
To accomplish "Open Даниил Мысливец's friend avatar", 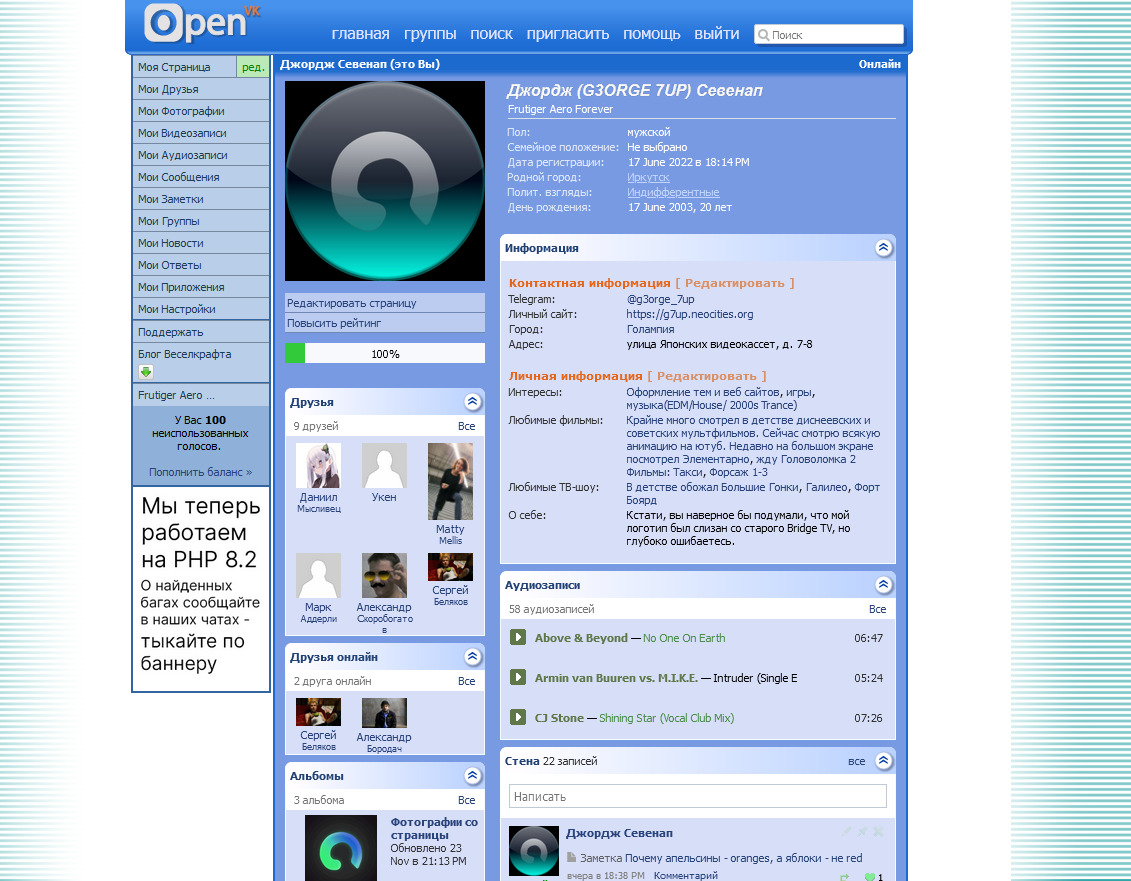I will click(318, 465).
